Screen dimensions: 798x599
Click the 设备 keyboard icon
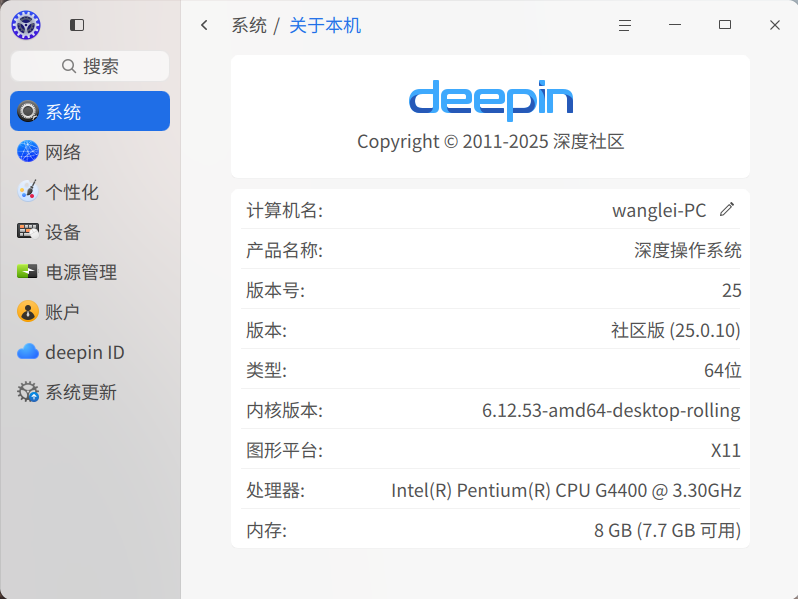click(28, 232)
